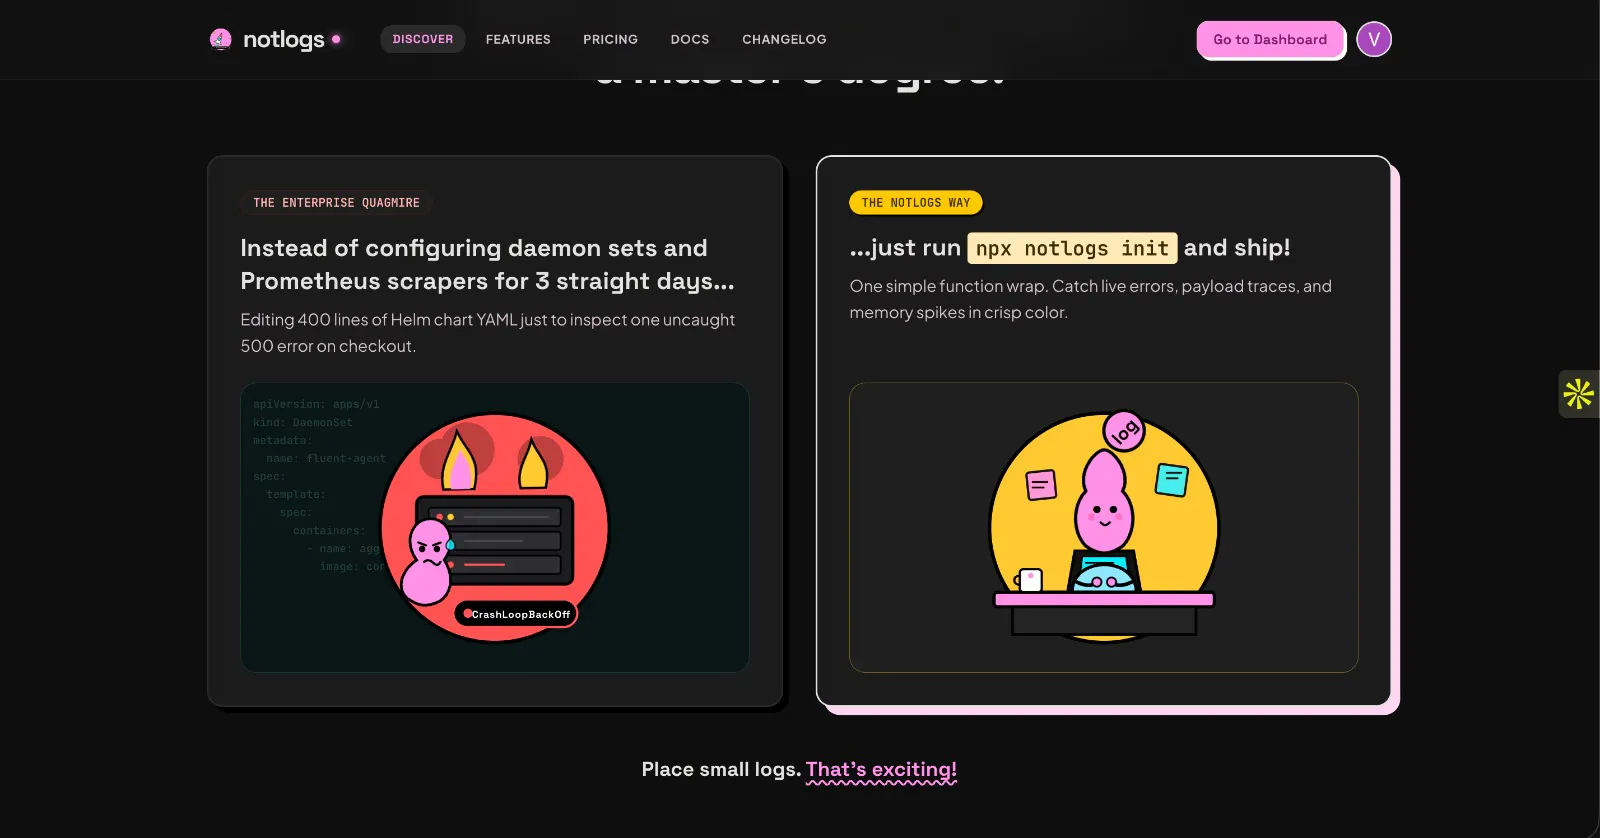Click the pink sticky note icon
The width and height of the screenshot is (1600, 838).
point(1041,485)
